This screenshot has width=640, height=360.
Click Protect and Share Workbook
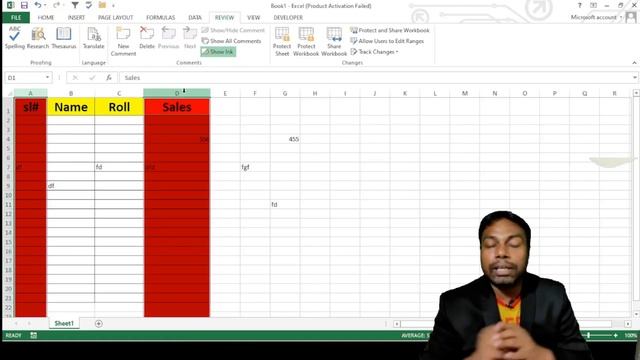[390, 30]
